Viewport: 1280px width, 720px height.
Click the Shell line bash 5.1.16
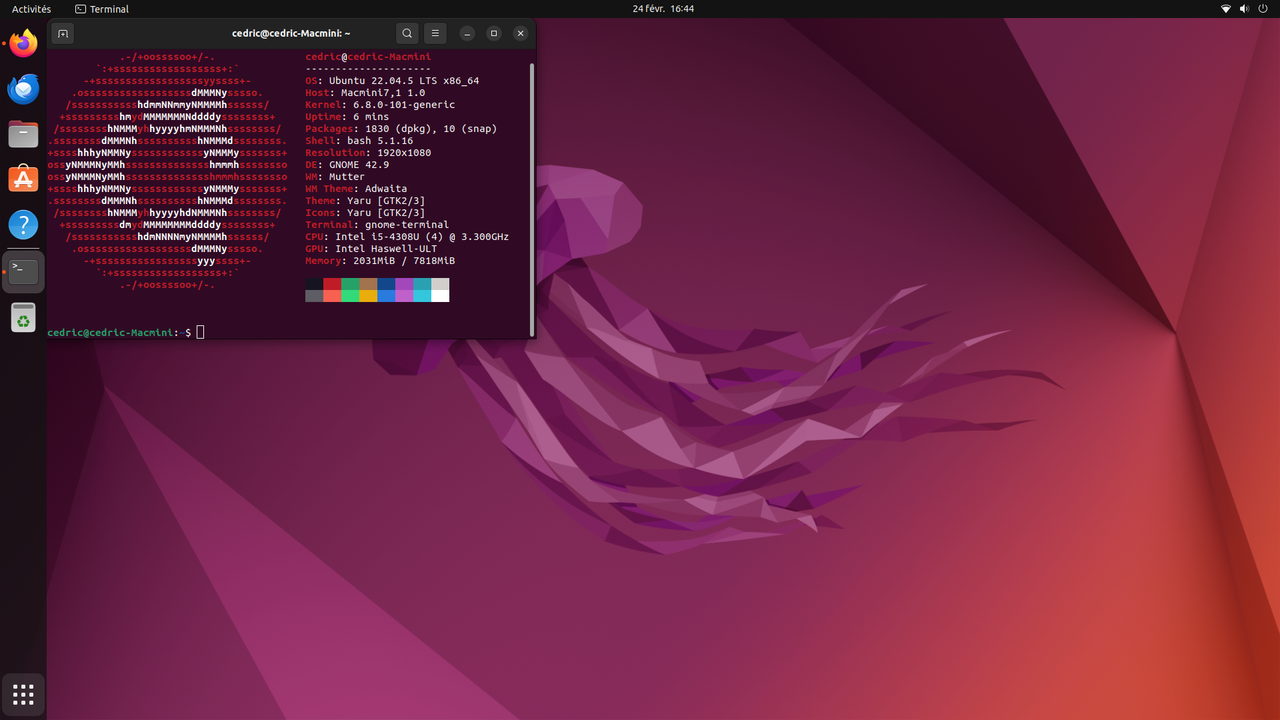359,141
